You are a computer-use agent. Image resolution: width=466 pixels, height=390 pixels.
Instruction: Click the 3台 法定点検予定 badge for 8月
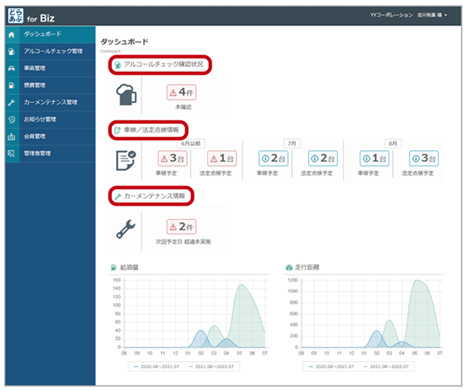tap(424, 158)
